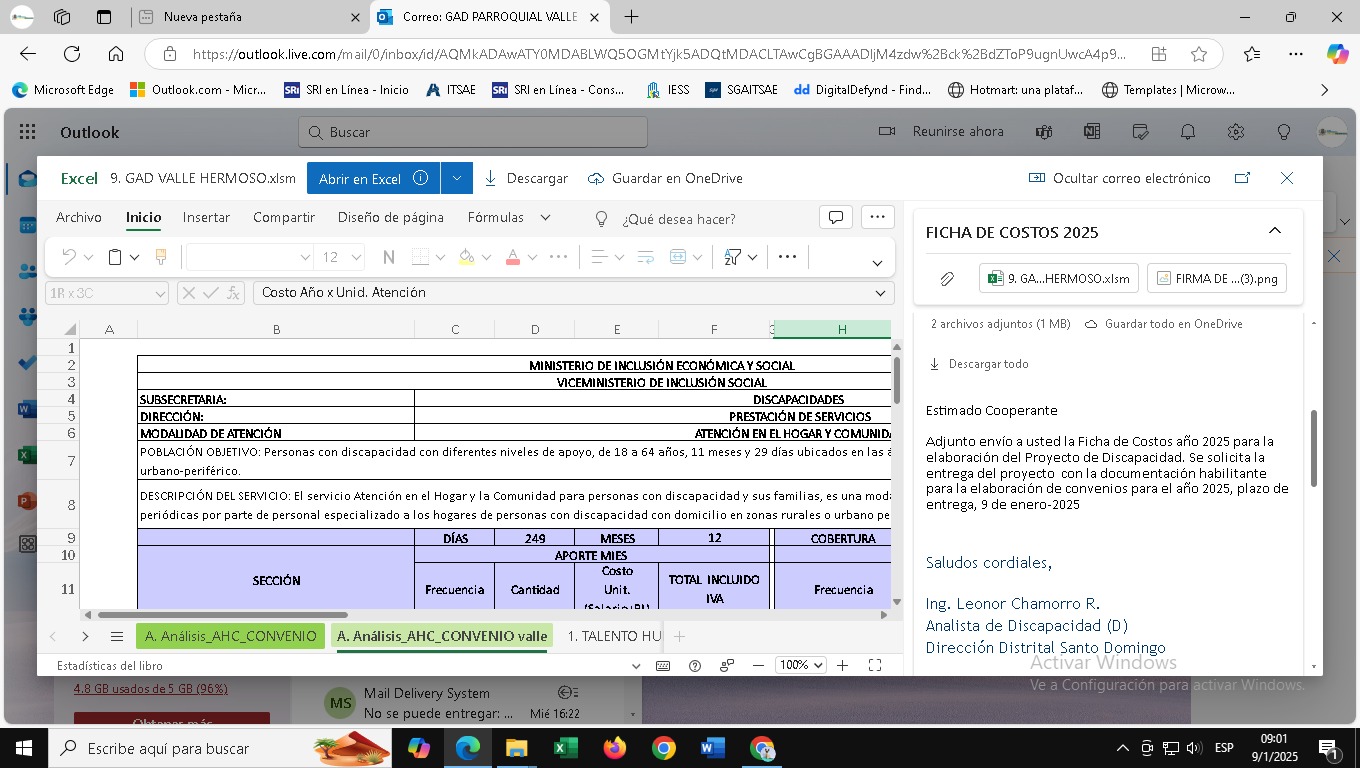Image resolution: width=1360 pixels, height=768 pixels.
Task: Open the comments speech bubble icon
Action: [835, 217]
